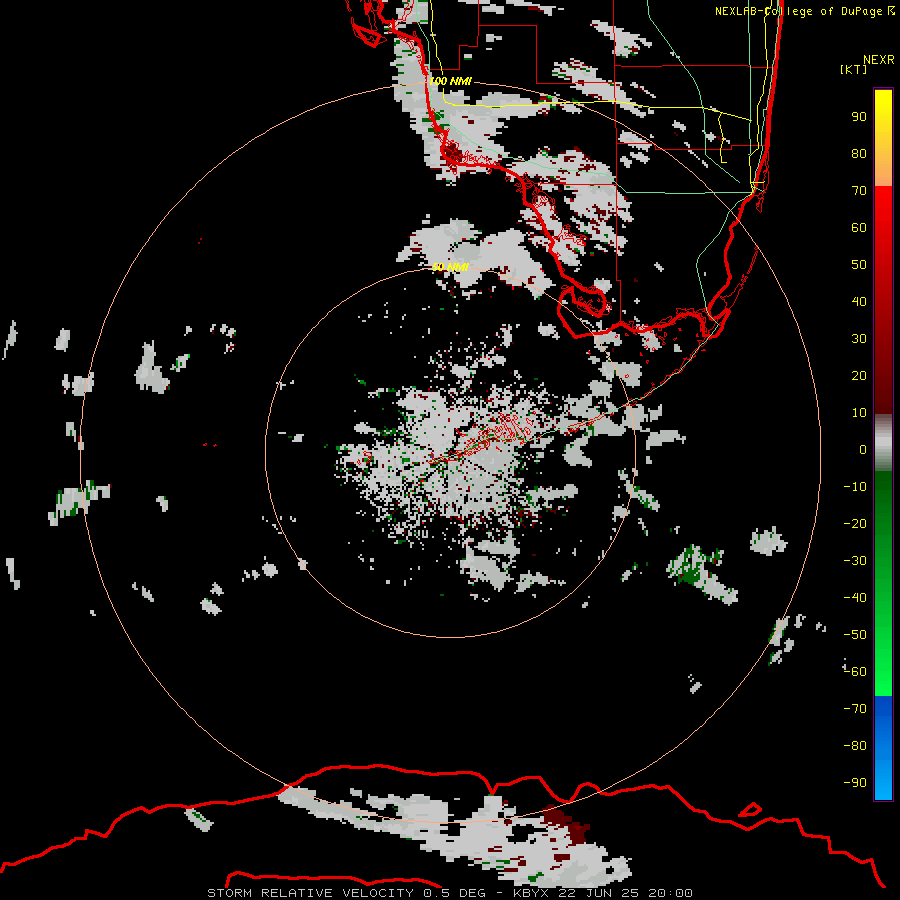The width and height of the screenshot is (900, 900).
Task: Select the 30 value on the velocity scale
Action: pos(859,339)
